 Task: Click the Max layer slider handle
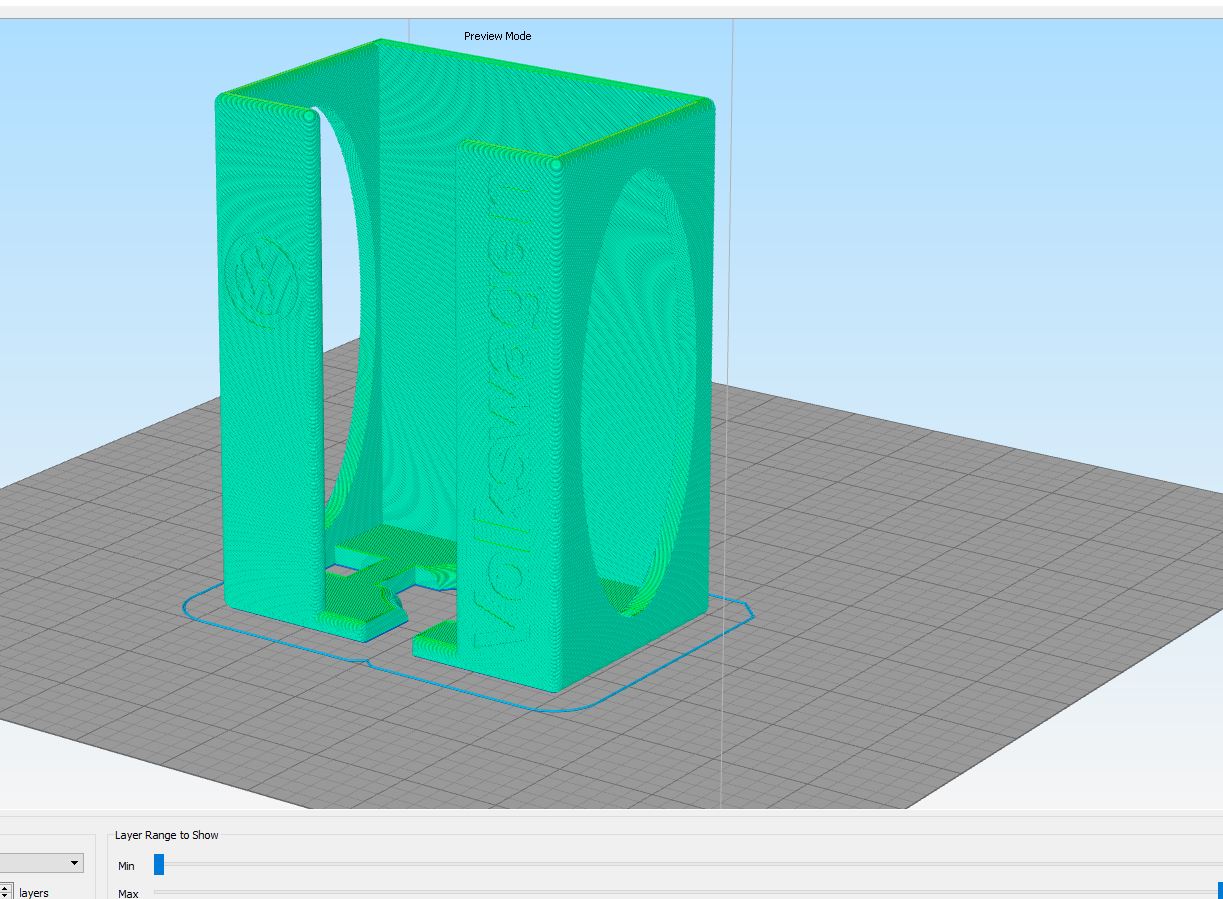click(1220, 890)
